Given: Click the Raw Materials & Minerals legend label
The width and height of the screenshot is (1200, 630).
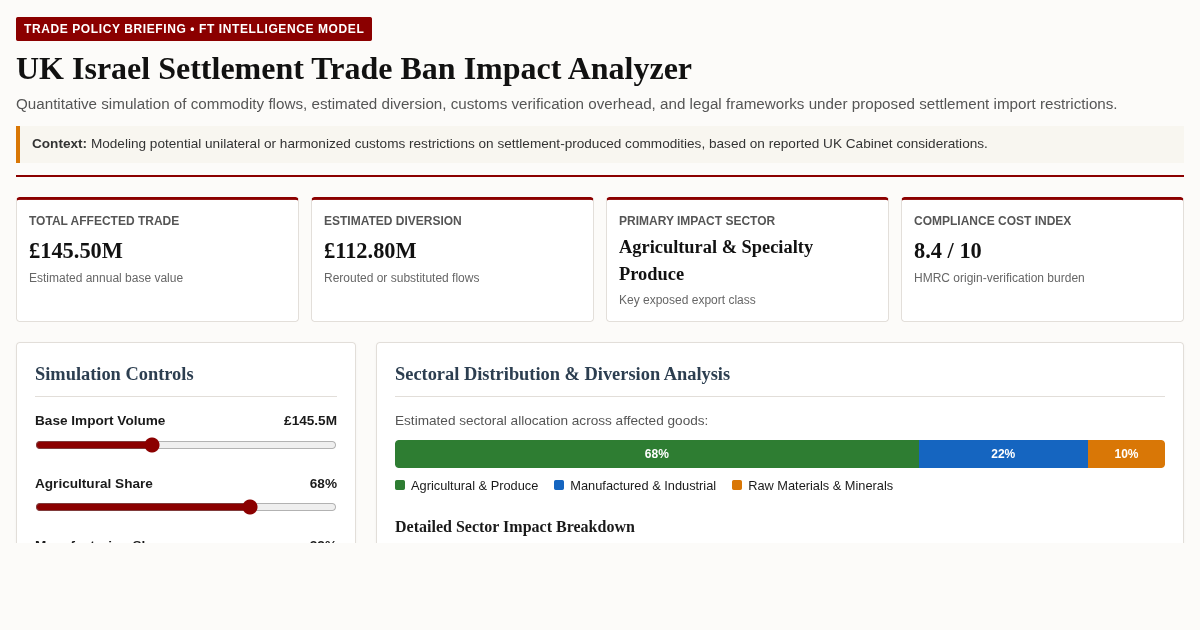Looking at the screenshot, I should [820, 486].
